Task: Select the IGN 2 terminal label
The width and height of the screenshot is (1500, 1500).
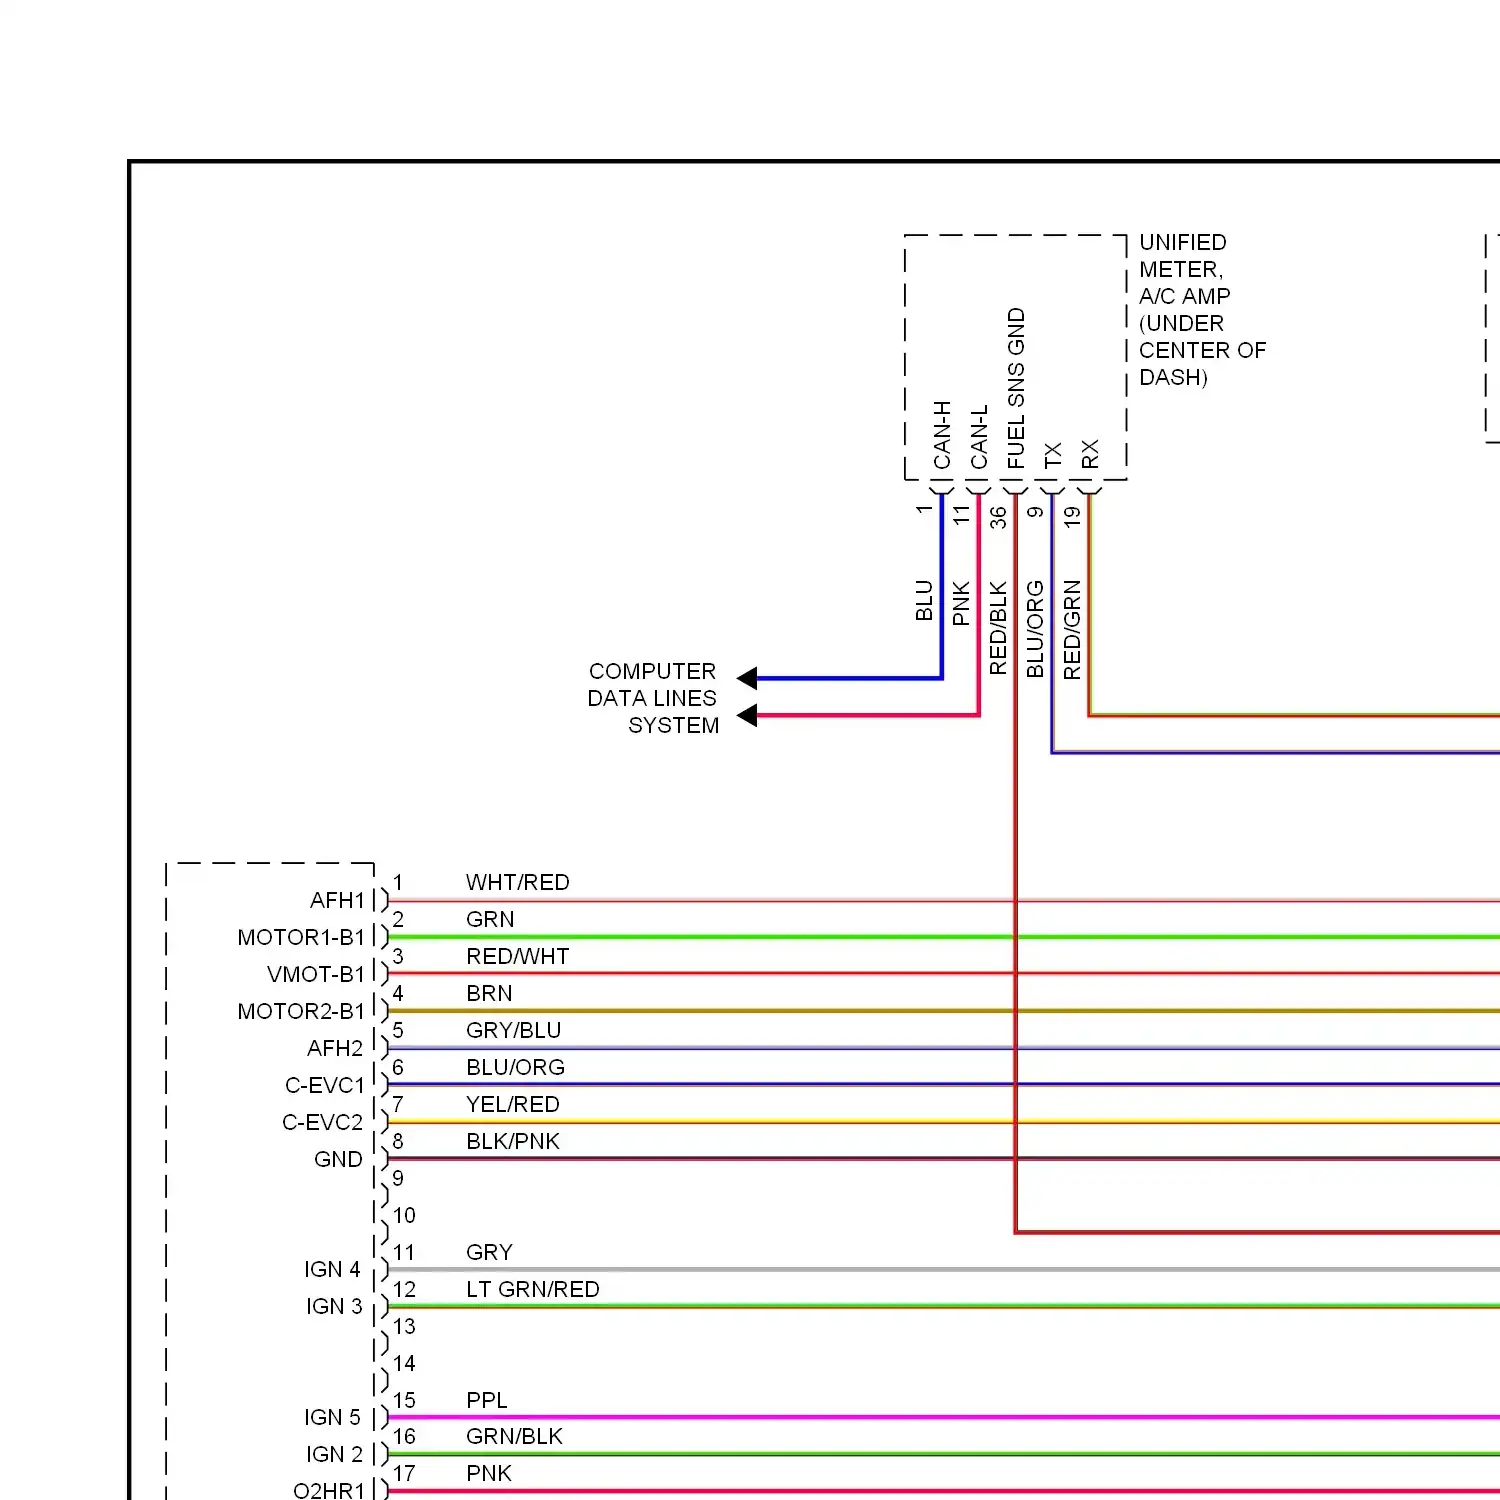Action: (334, 1454)
